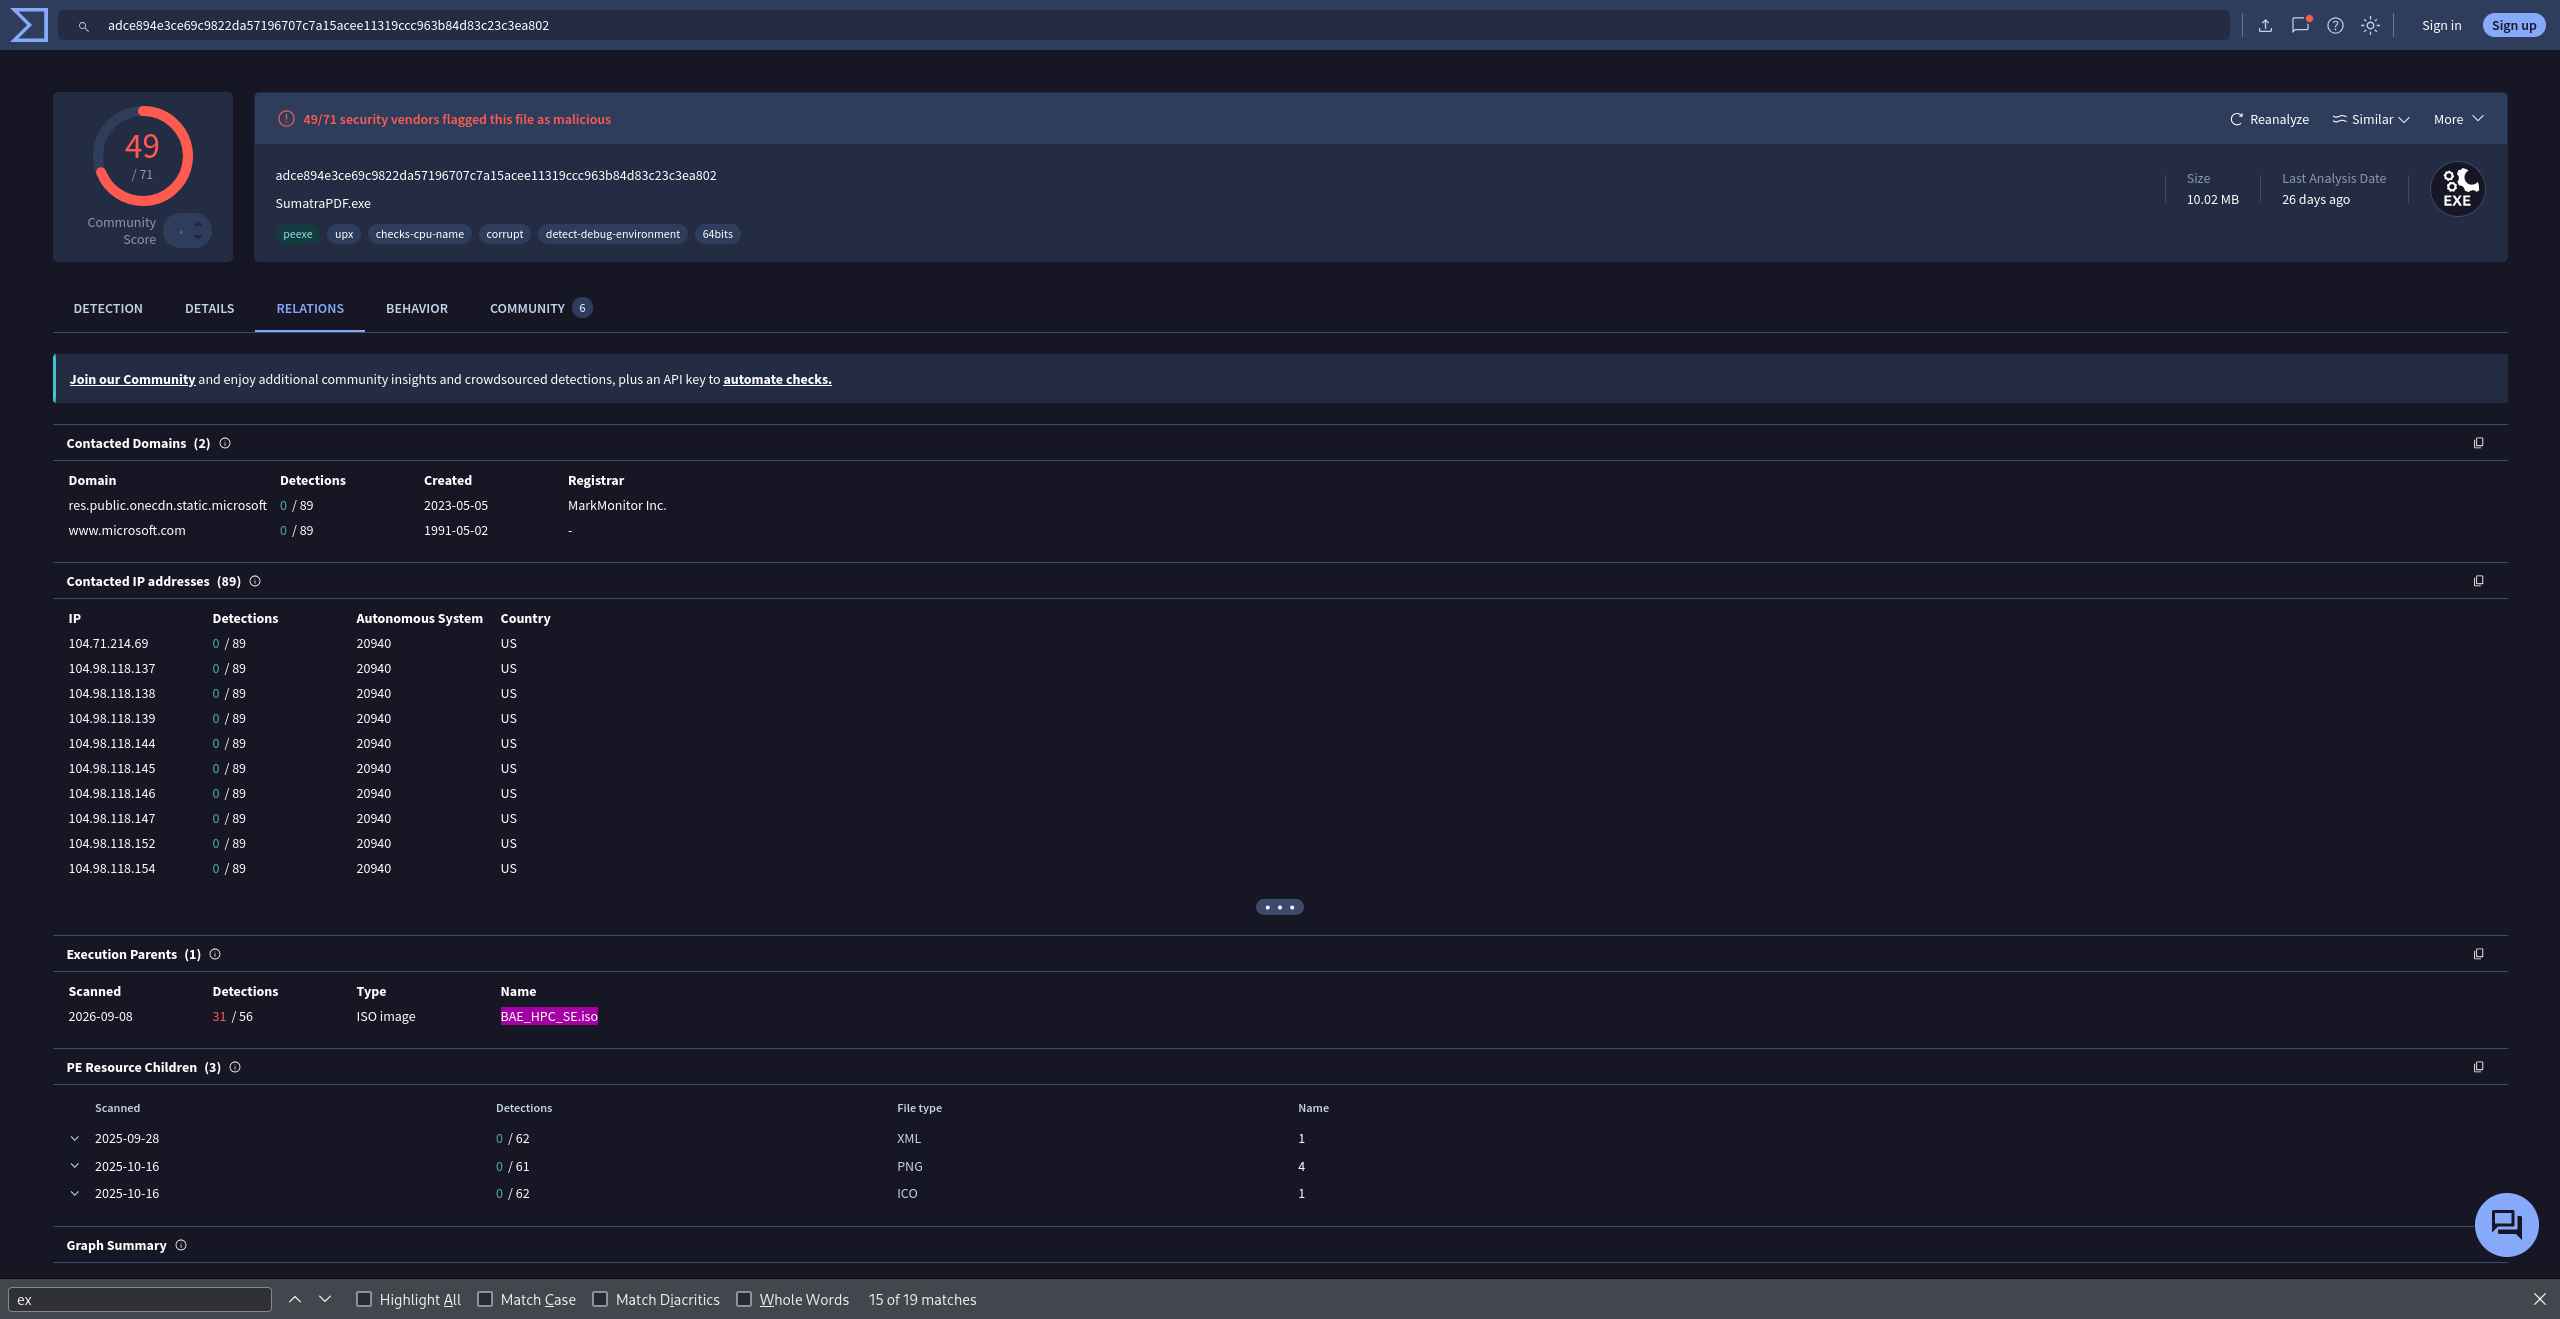Toggle the Community Score vote control
Image resolution: width=2560 pixels, height=1319 pixels.
pyautogui.click(x=188, y=231)
